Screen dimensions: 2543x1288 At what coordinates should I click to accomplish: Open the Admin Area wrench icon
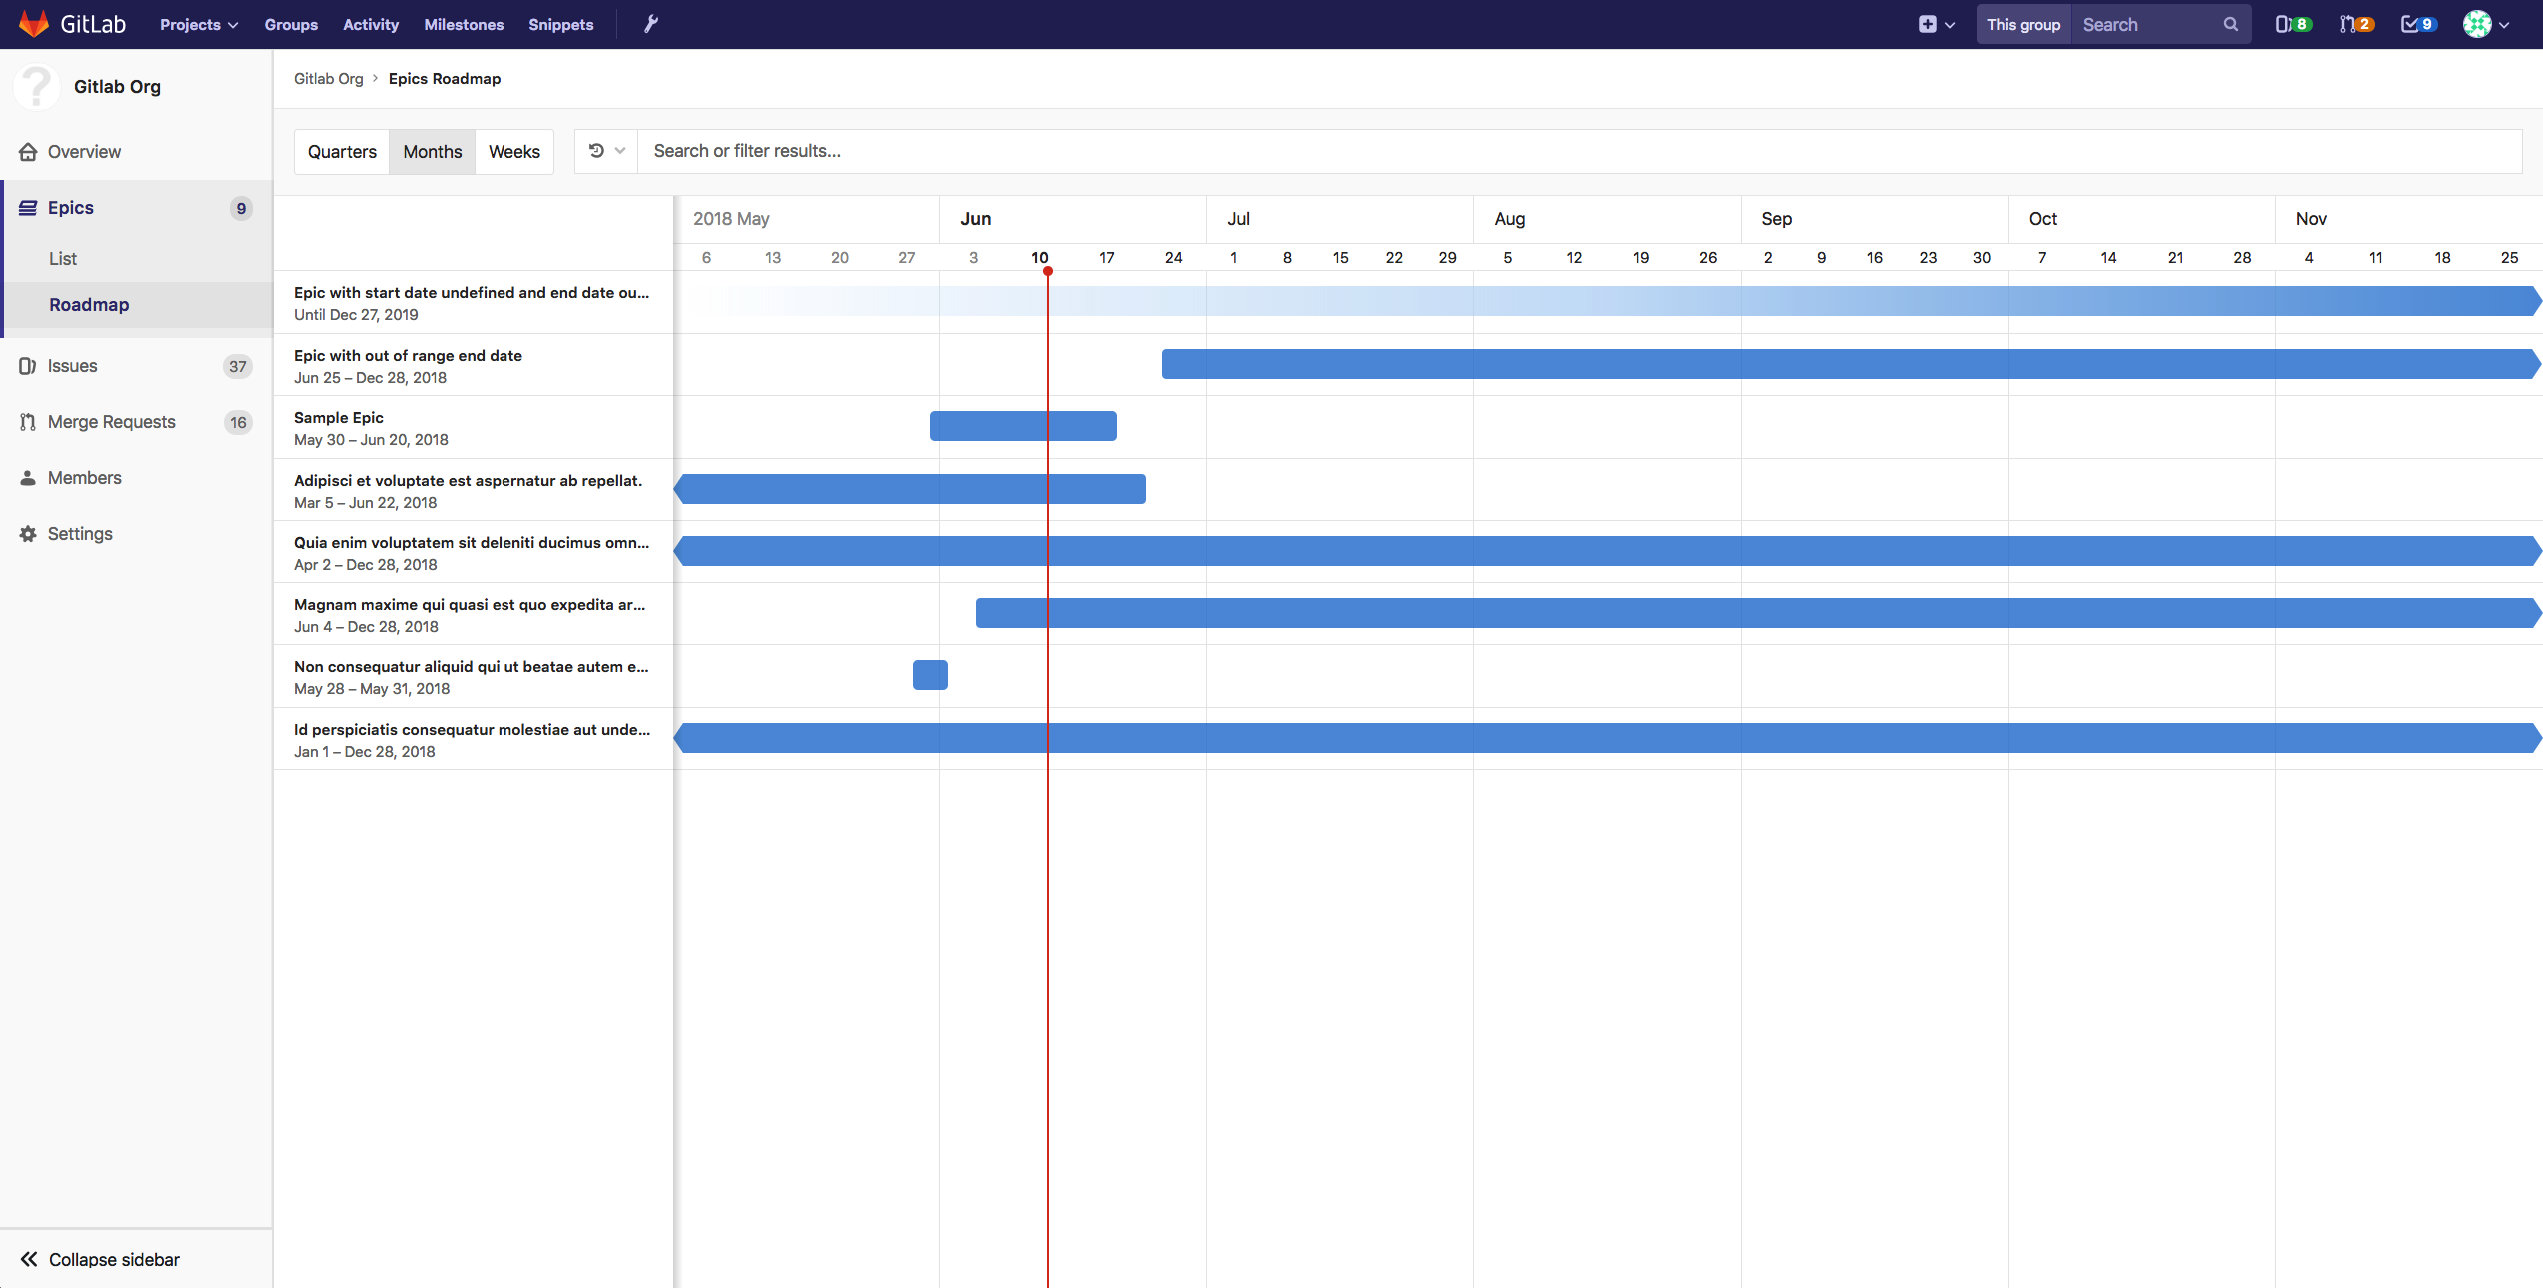[650, 23]
